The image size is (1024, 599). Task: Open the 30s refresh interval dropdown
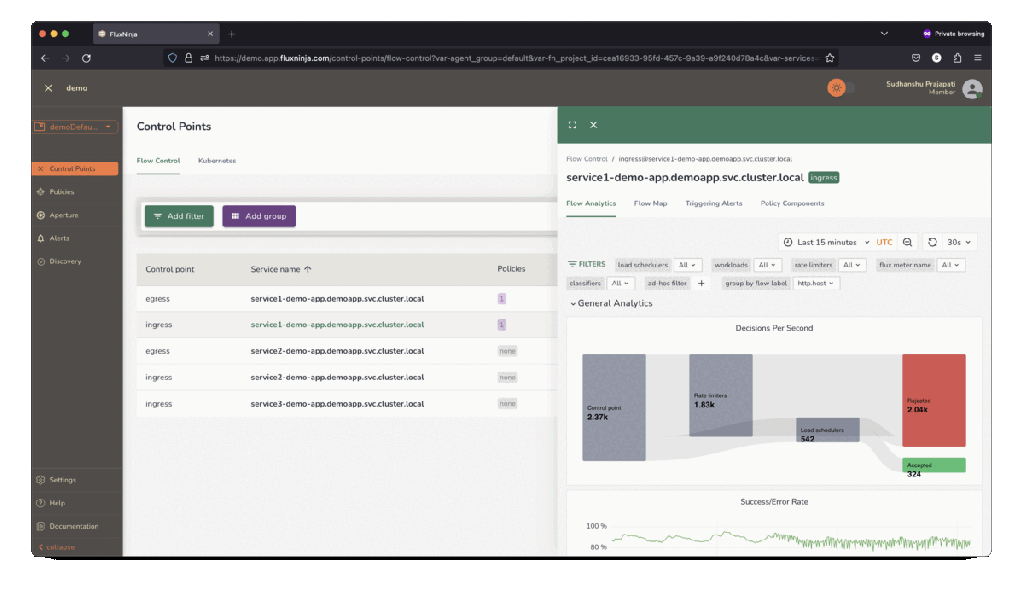pyautogui.click(x=960, y=242)
